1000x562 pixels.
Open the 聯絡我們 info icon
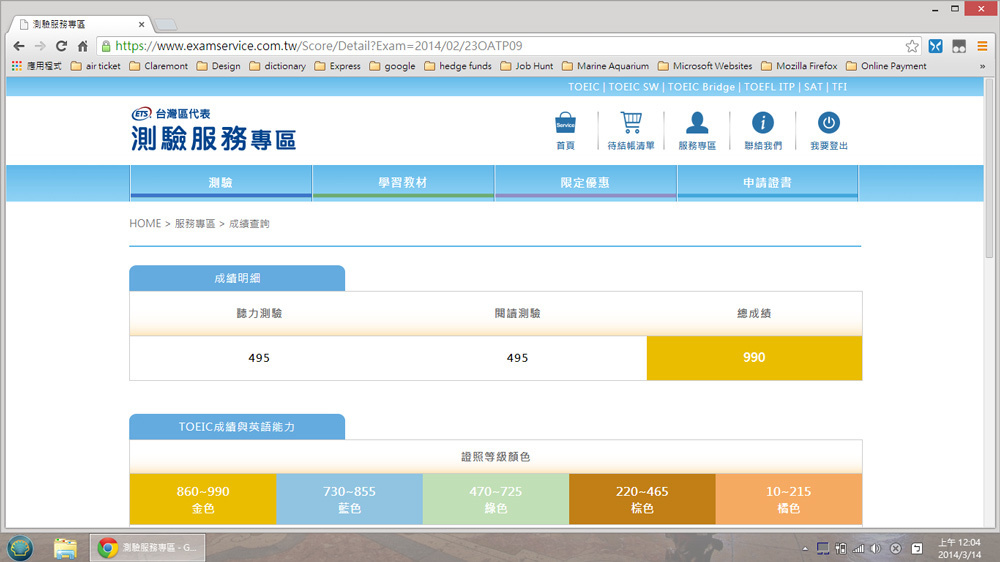point(762,124)
